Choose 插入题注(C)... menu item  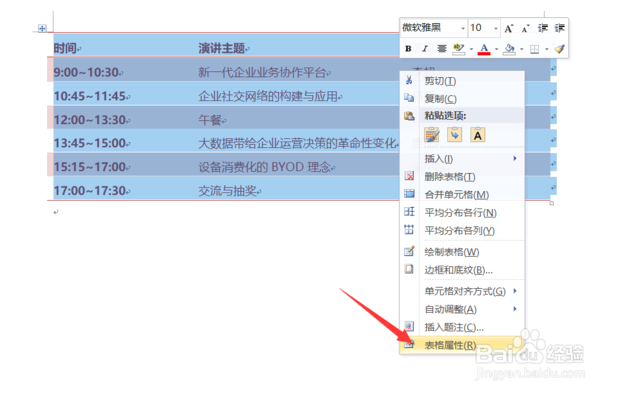[x=462, y=327]
